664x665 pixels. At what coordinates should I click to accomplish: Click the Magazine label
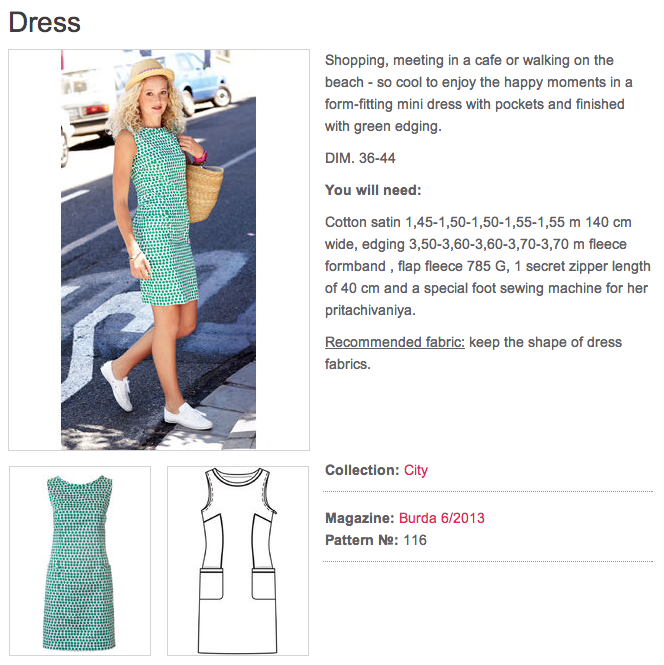[x=360, y=518]
